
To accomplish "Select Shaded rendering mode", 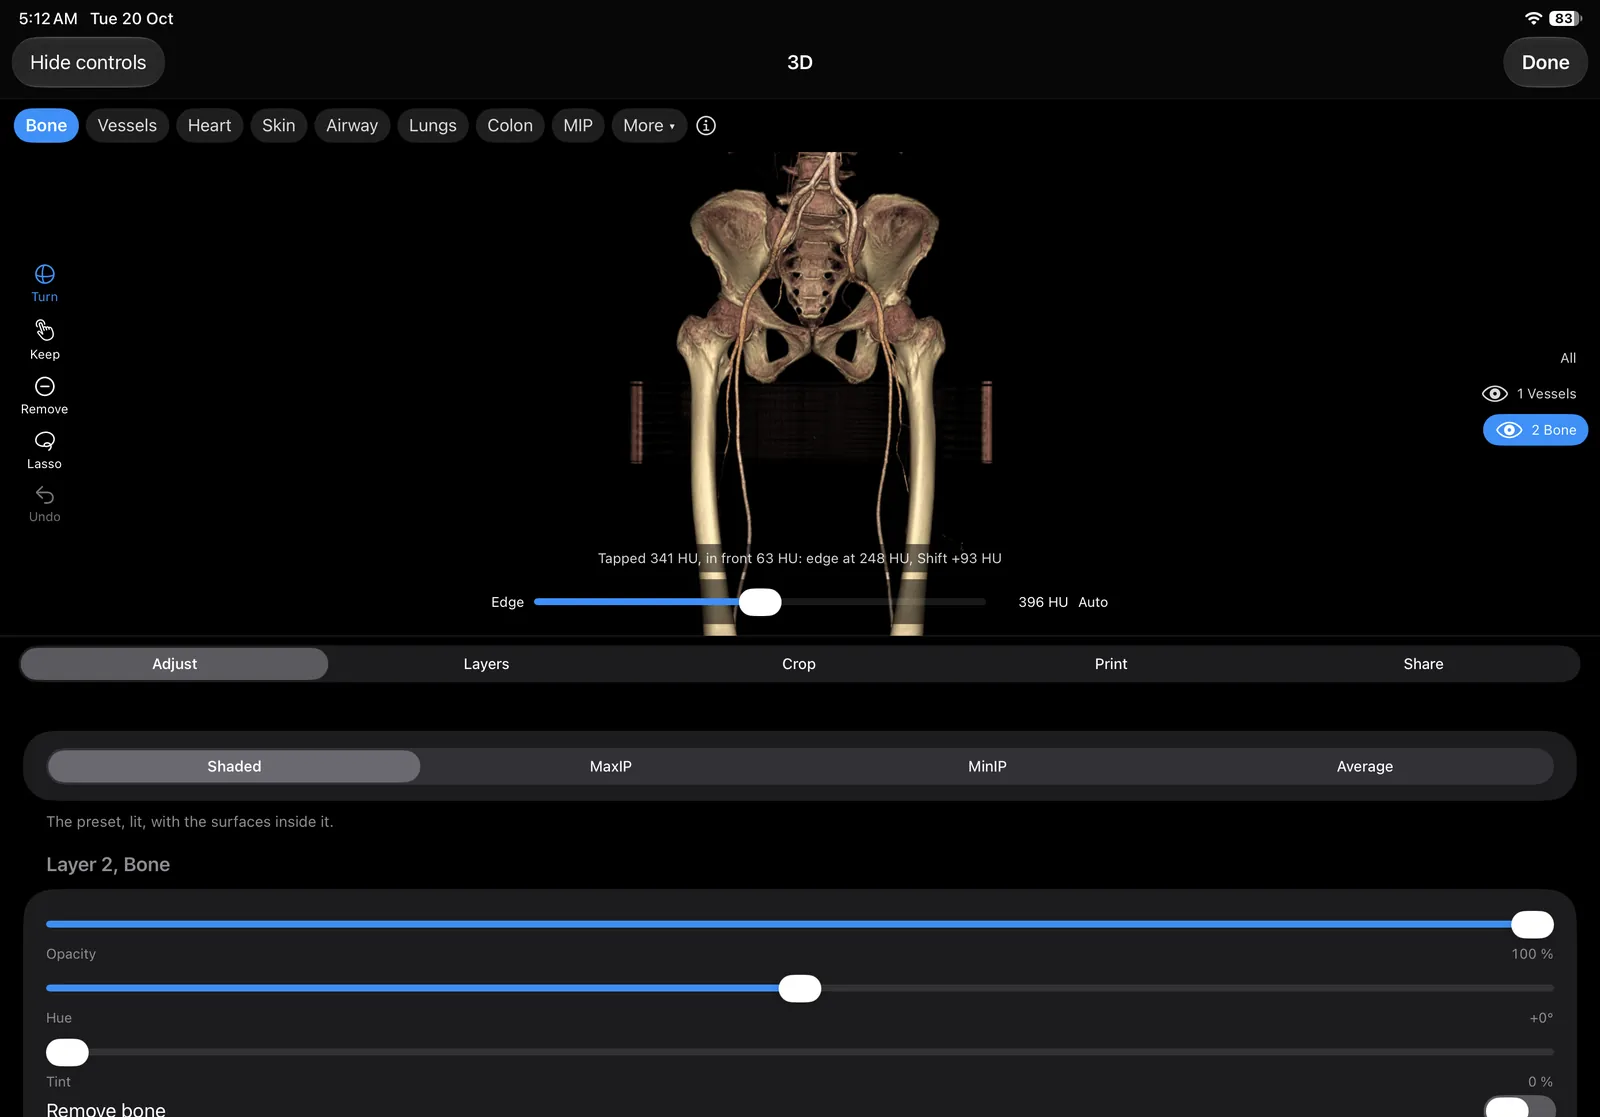I will point(234,766).
